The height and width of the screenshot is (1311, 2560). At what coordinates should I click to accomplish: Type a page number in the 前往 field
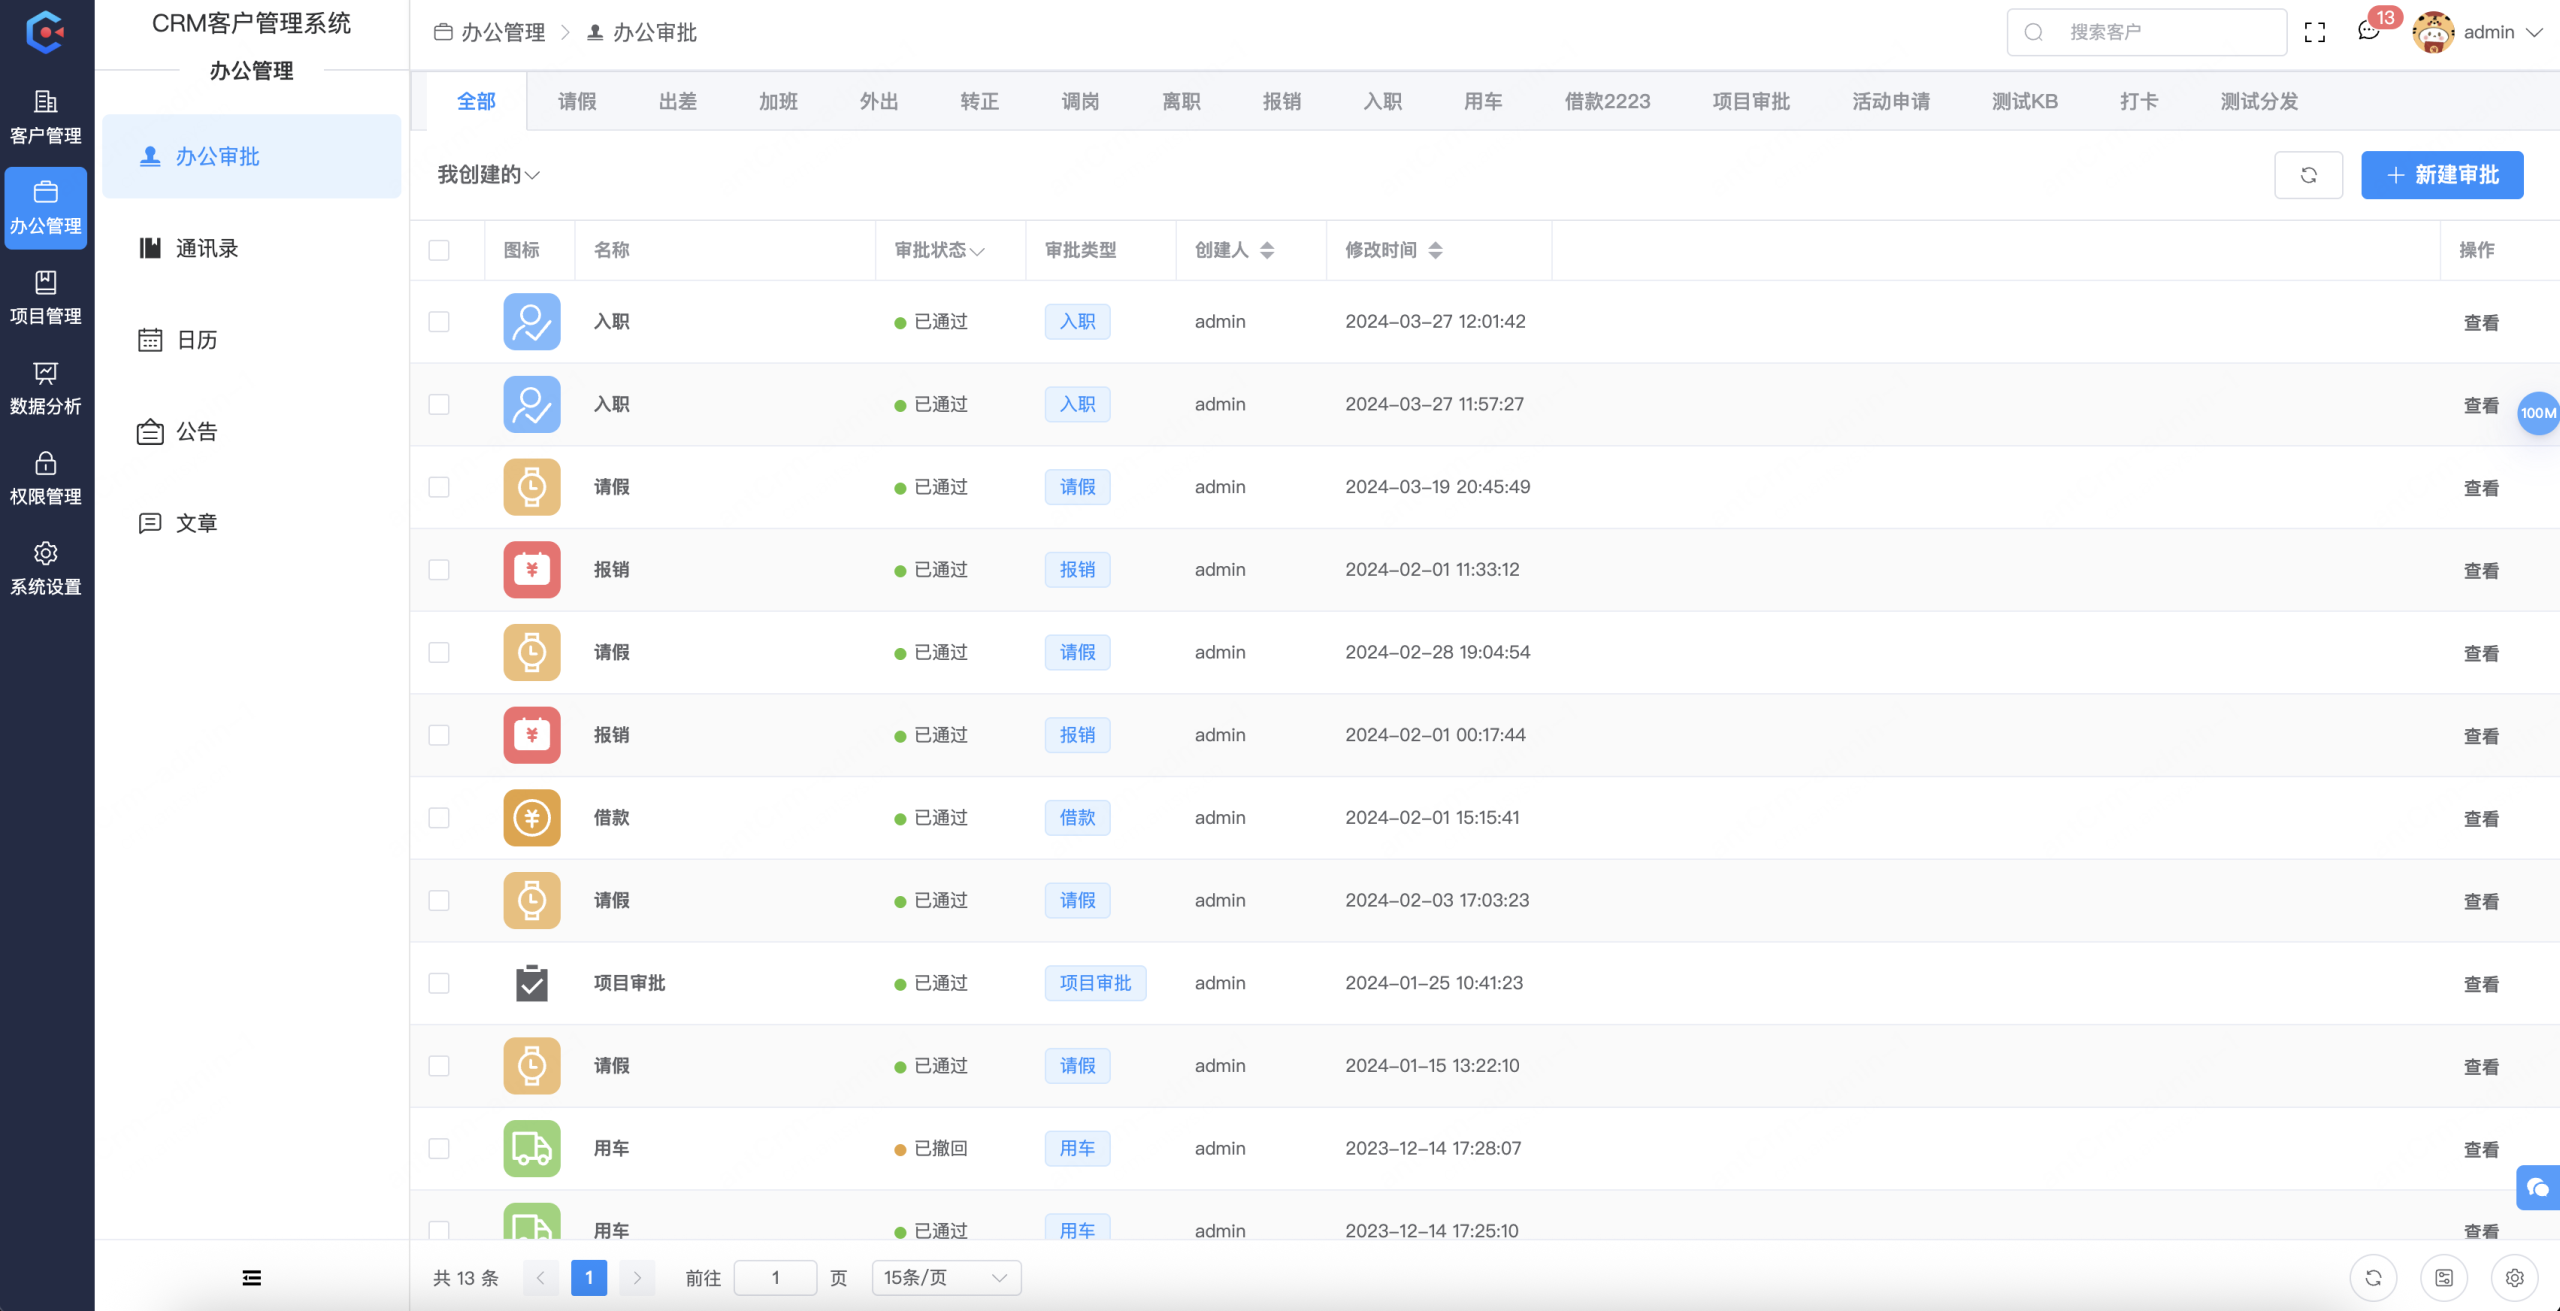point(776,1277)
